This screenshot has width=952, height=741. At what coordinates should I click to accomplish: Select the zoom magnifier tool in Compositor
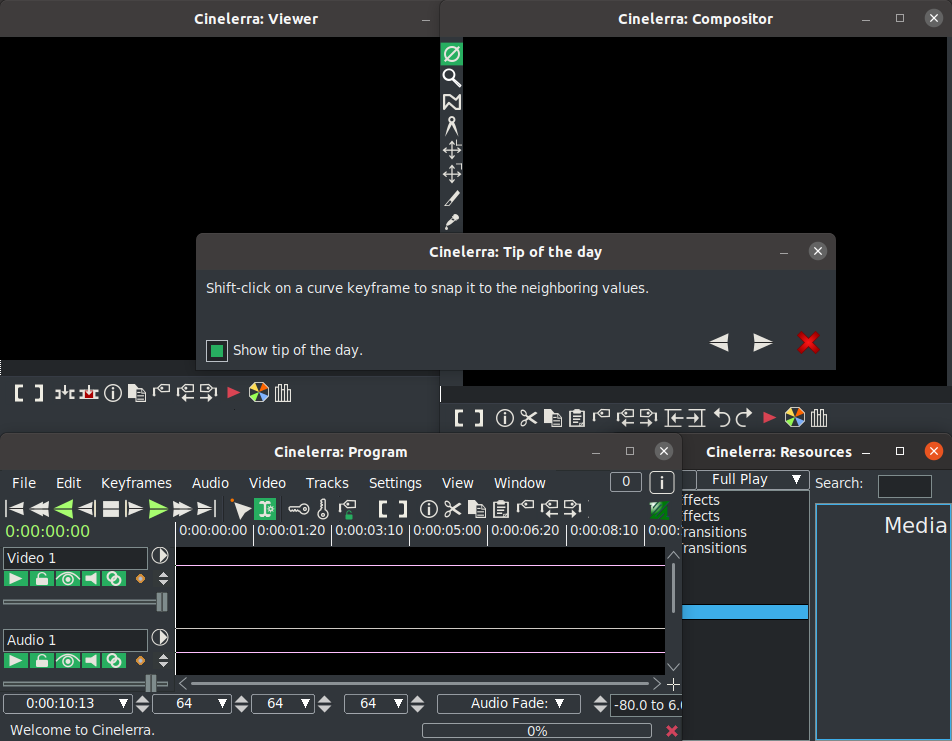coord(452,78)
